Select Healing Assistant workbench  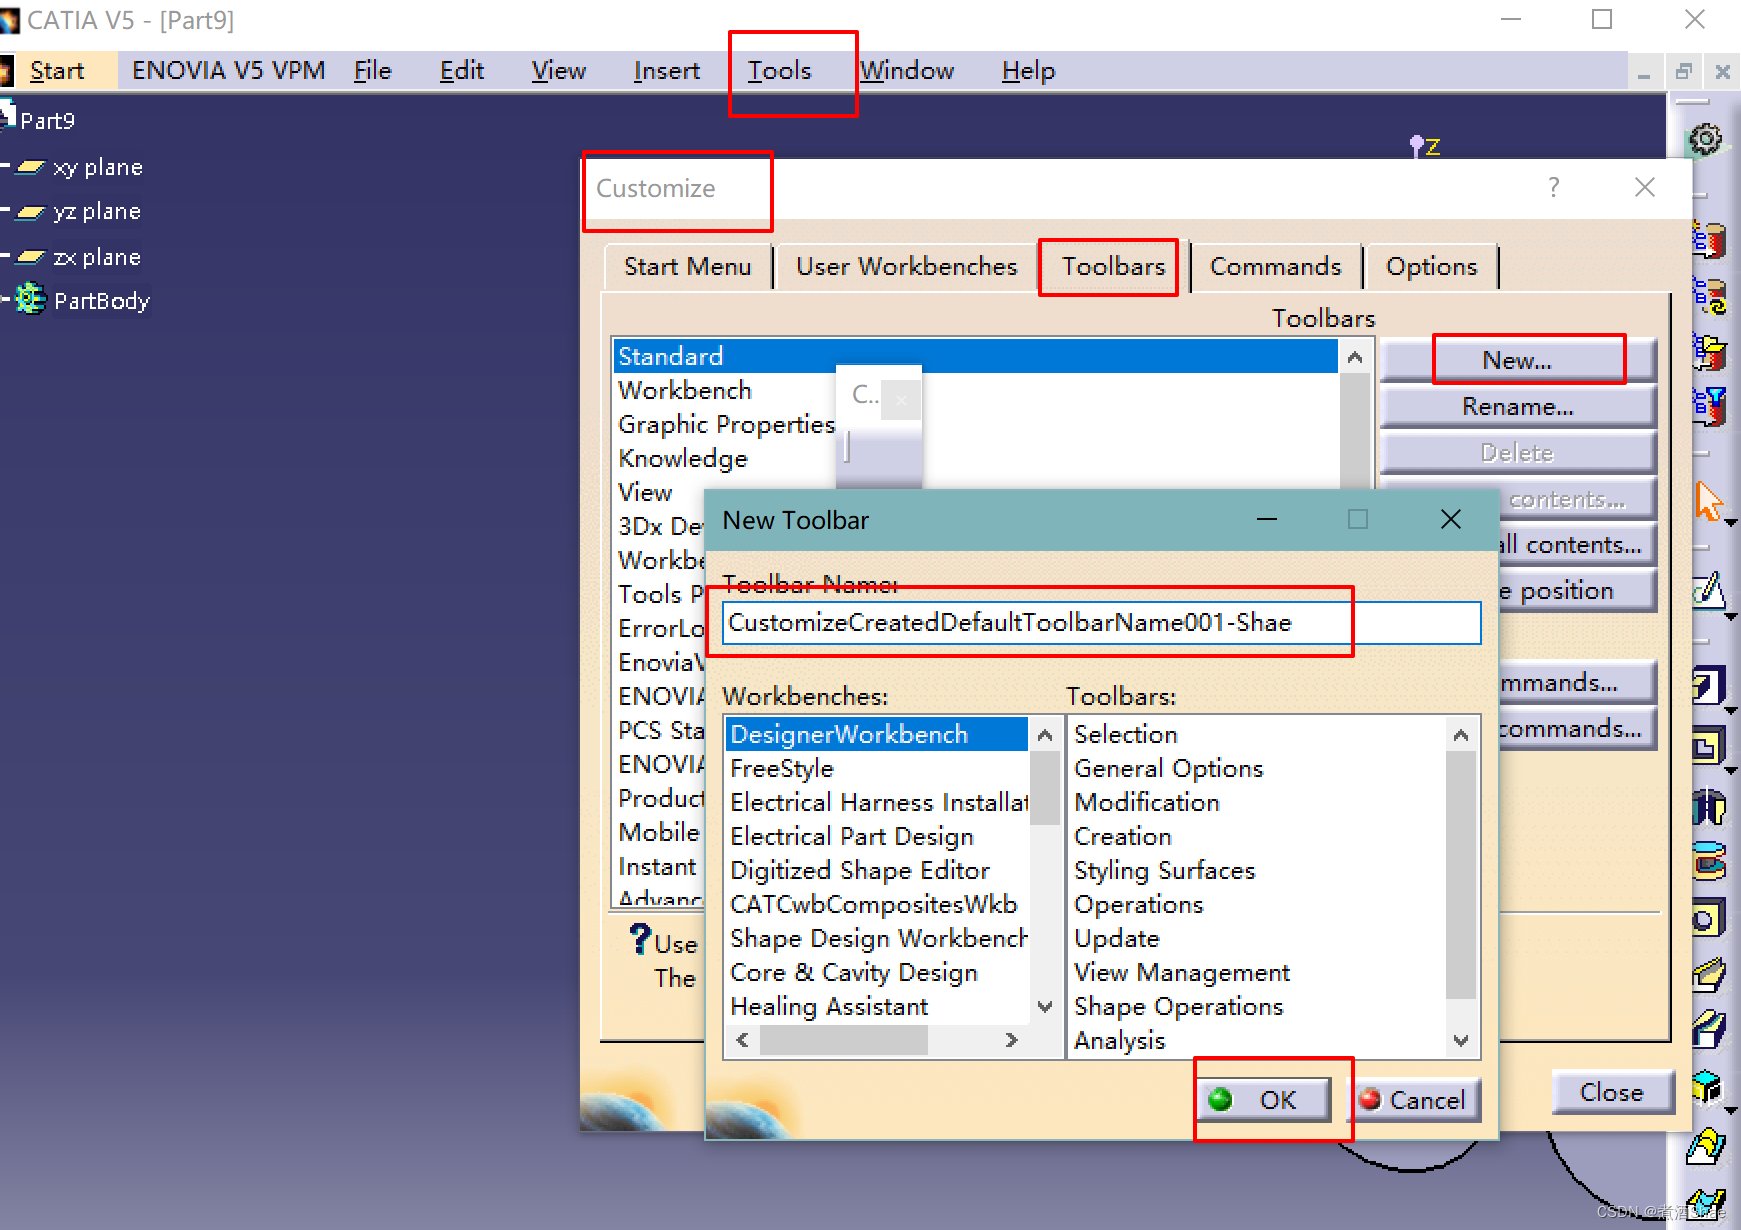click(877, 1007)
